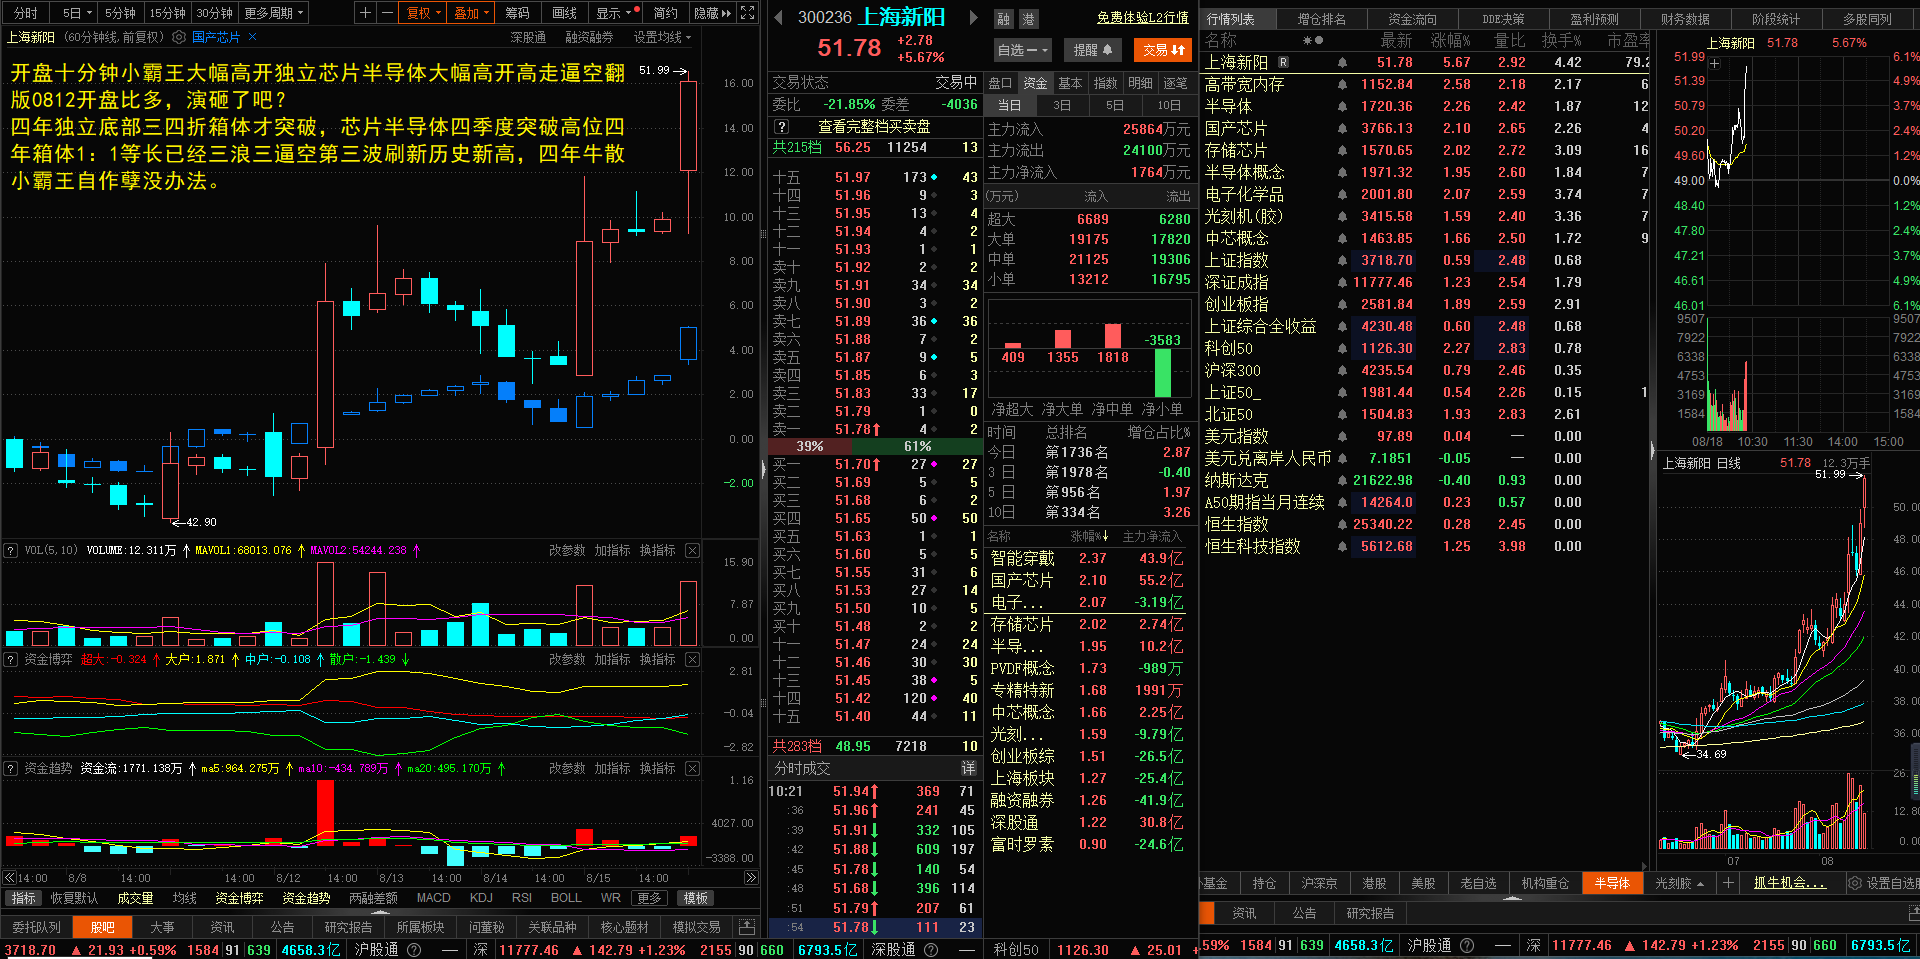Select the 股吧 bottom tab
The image size is (1920, 959).
tap(102, 927)
